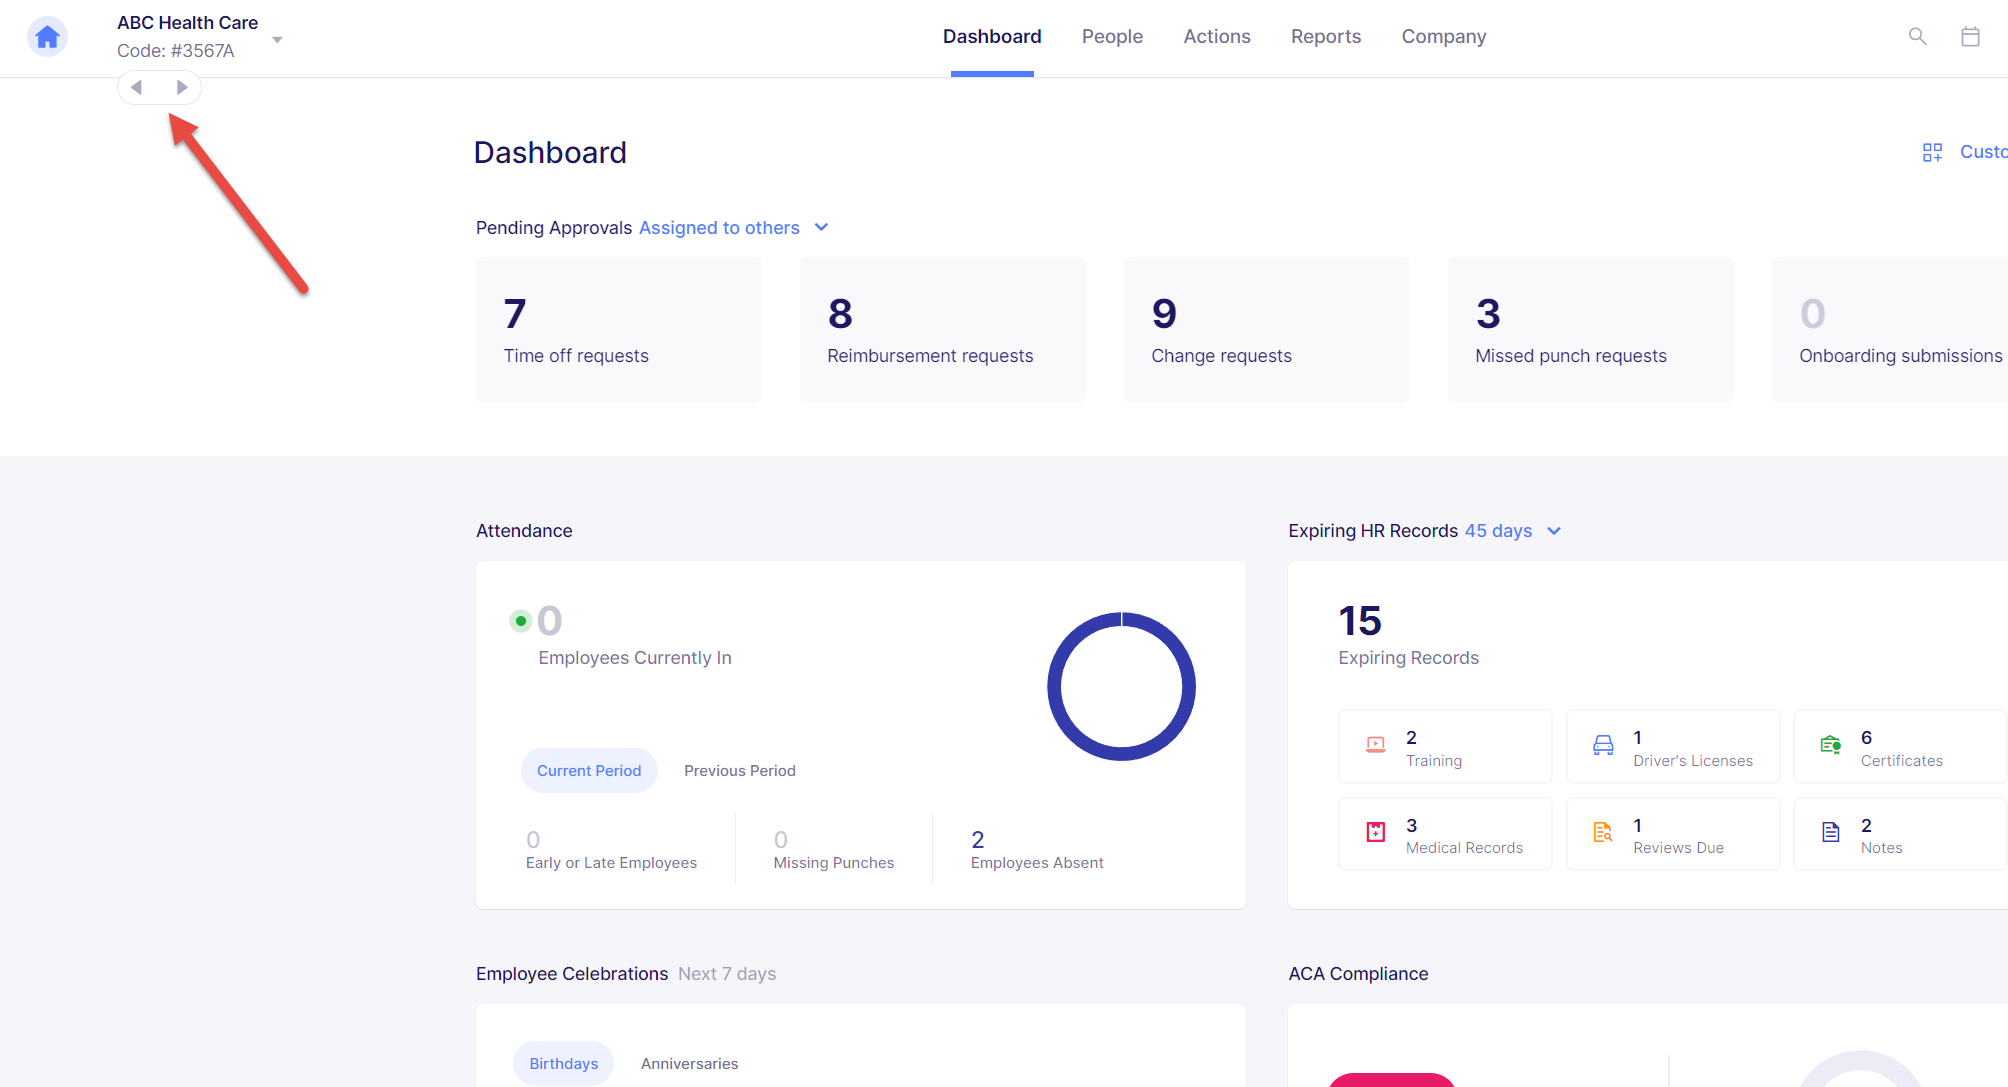Select the Previous Period toggle
The image size is (2008, 1087).
click(x=740, y=771)
